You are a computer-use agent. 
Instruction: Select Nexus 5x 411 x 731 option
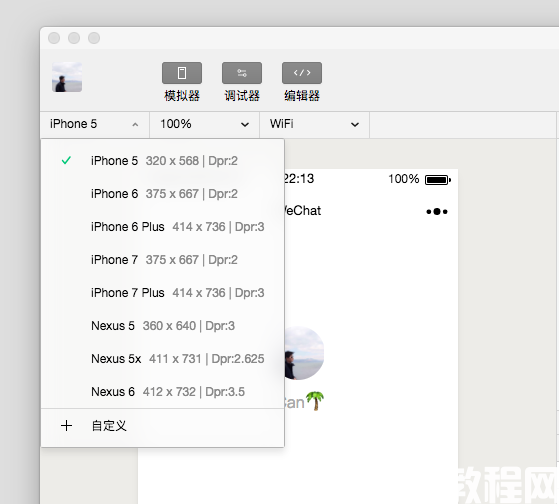click(x=163, y=359)
